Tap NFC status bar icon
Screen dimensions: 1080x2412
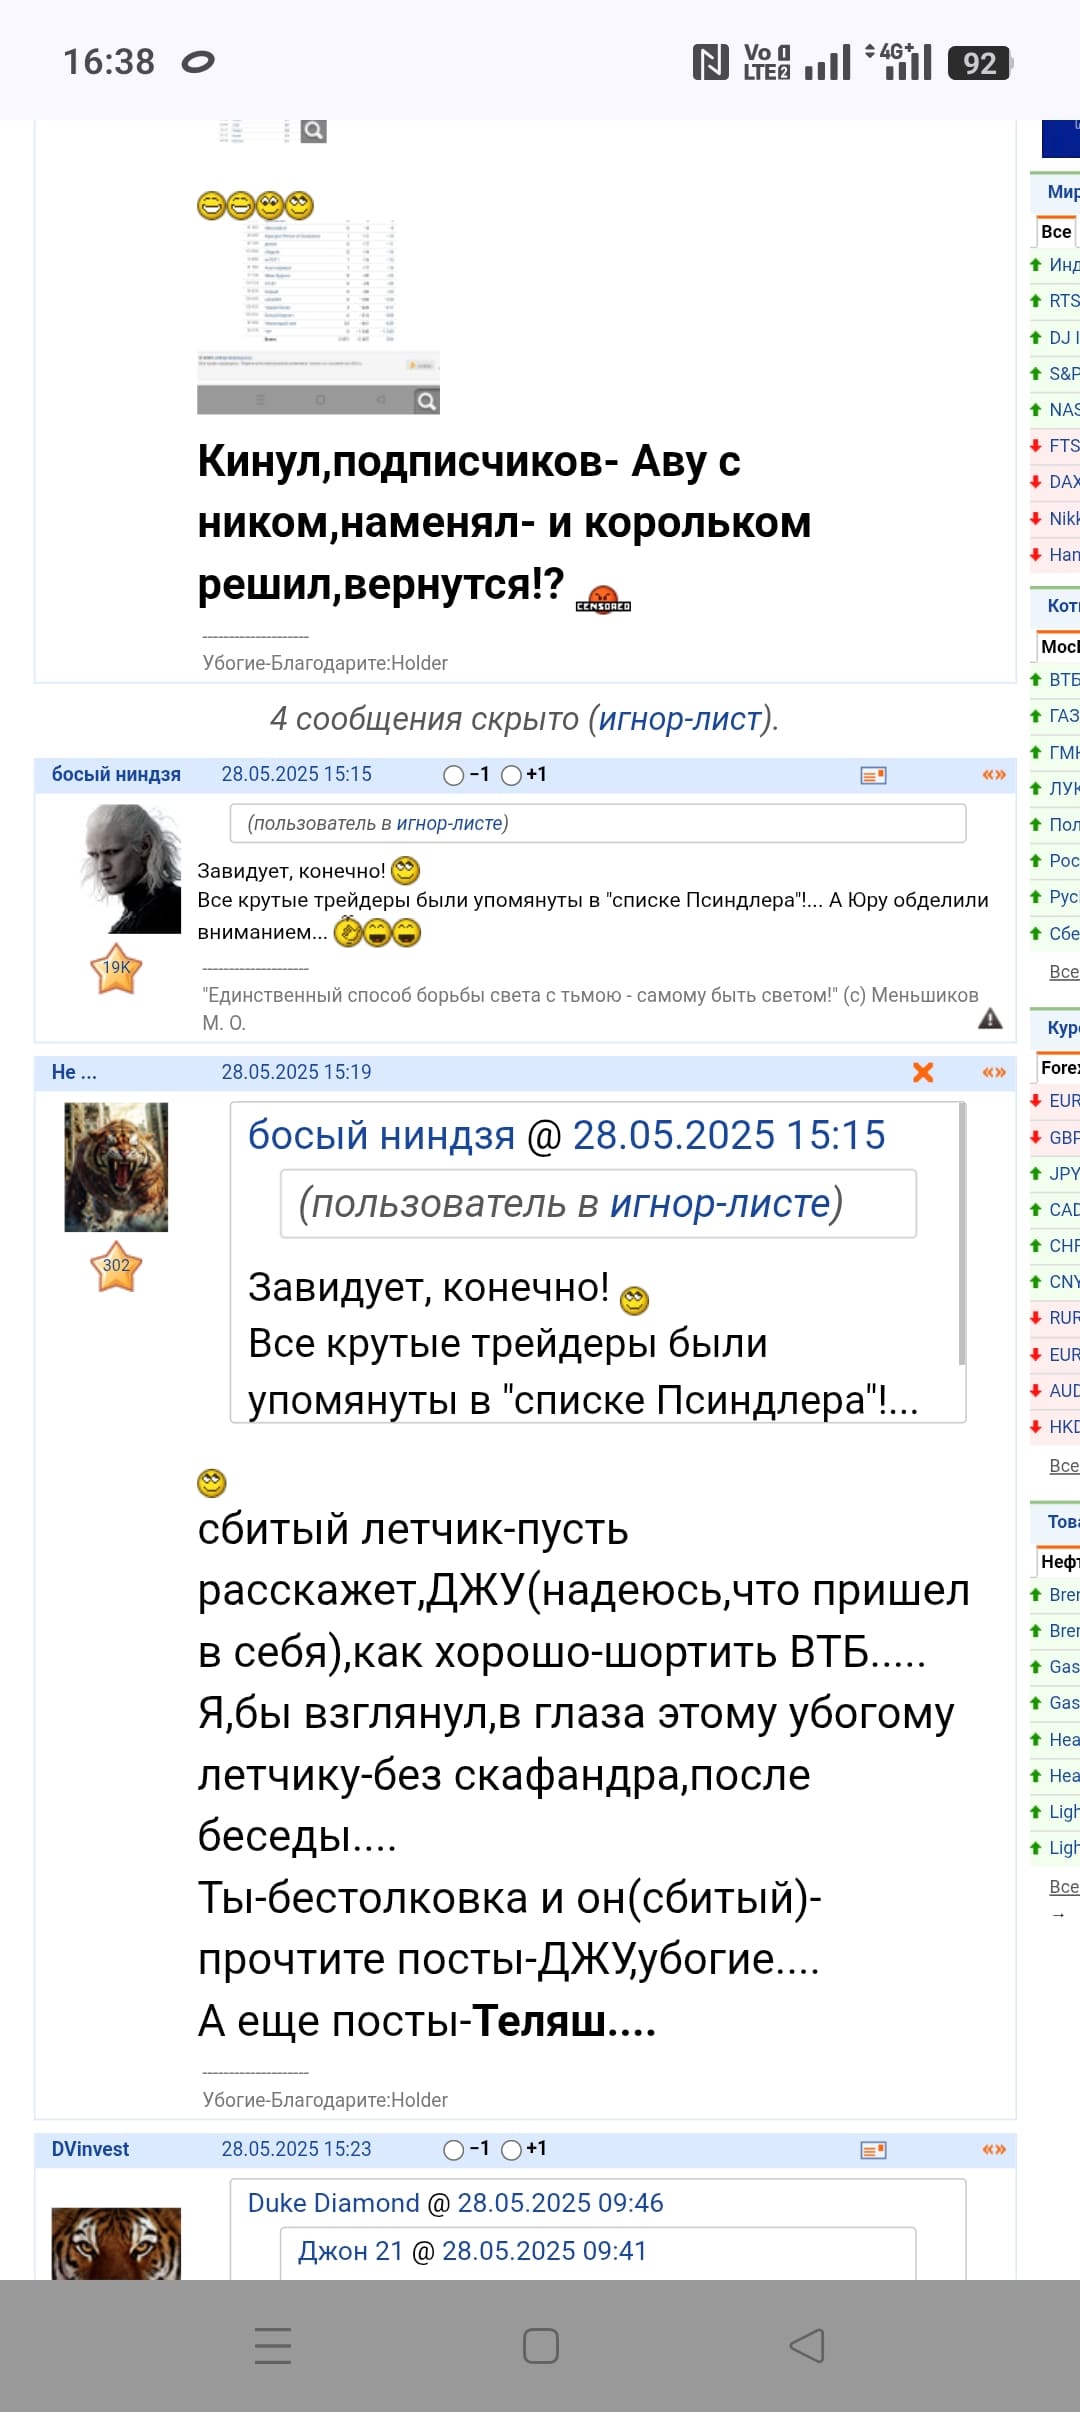[x=711, y=62]
